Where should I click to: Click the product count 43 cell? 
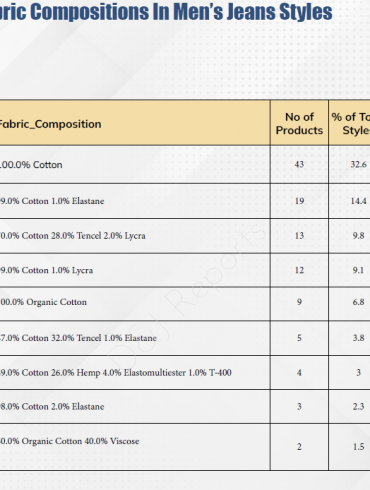tap(299, 164)
